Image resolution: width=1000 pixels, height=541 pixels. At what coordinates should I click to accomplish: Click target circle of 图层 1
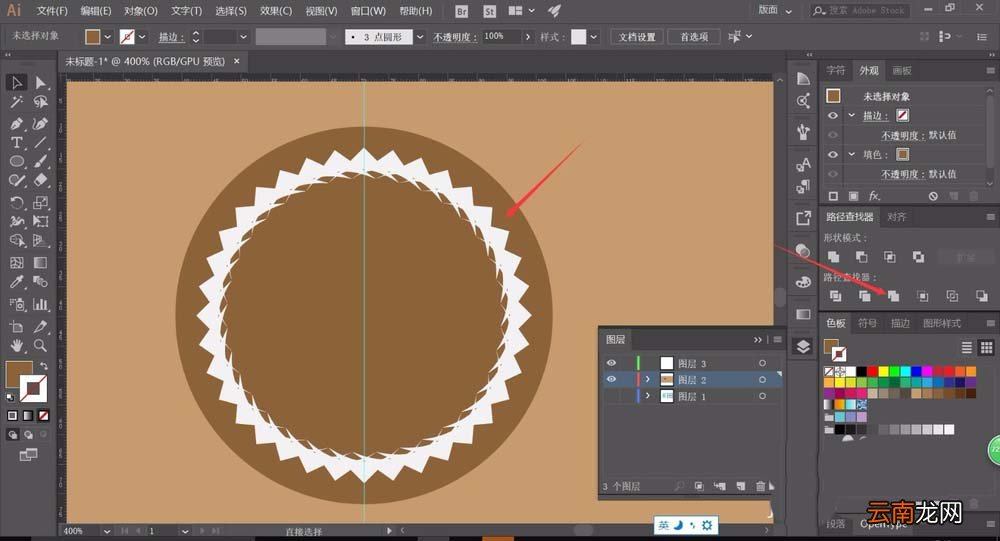(762, 396)
